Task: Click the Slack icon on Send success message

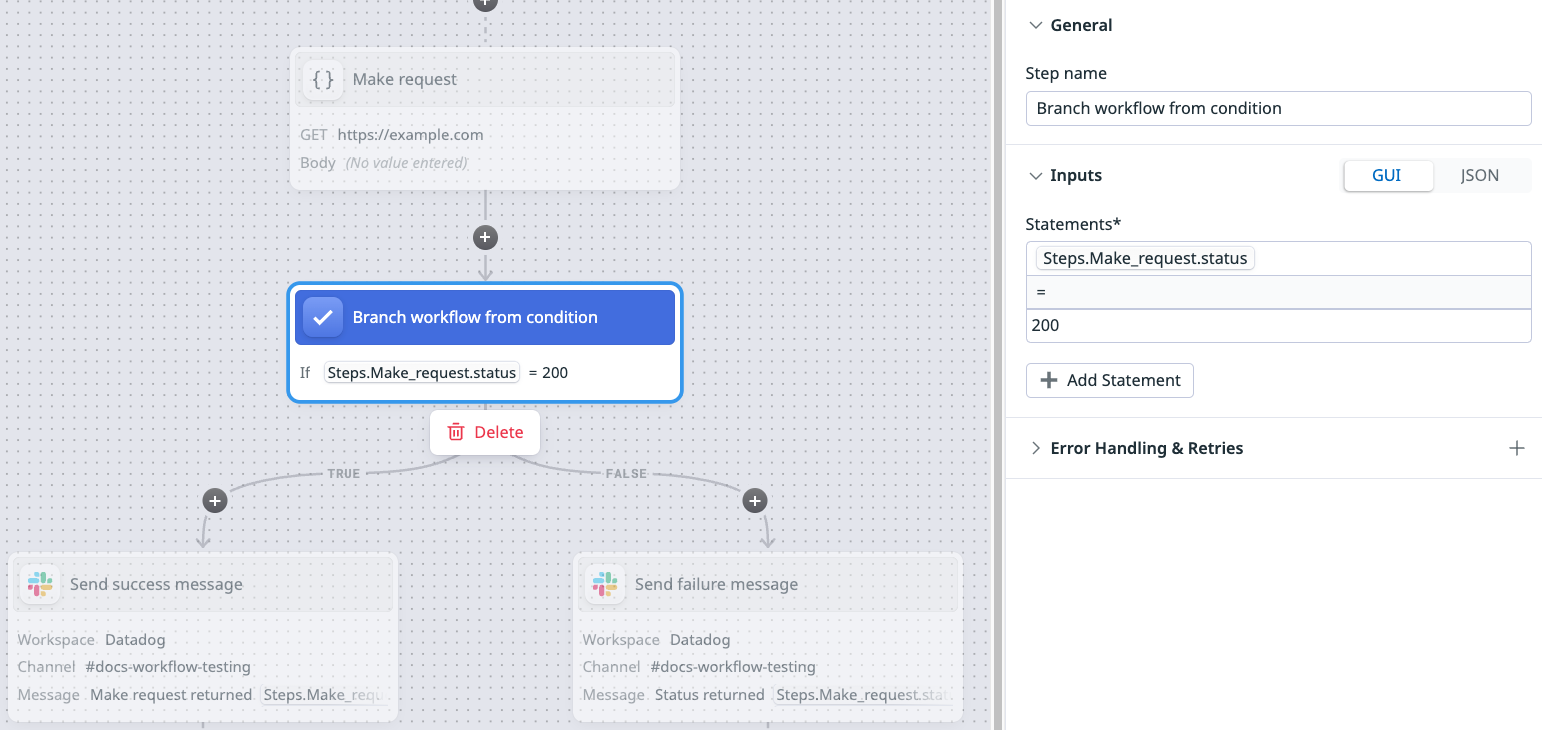Action: click(x=40, y=585)
